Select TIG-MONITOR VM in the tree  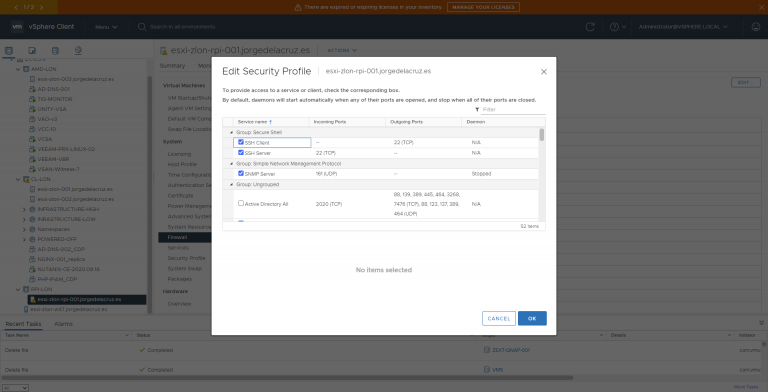click(x=55, y=99)
